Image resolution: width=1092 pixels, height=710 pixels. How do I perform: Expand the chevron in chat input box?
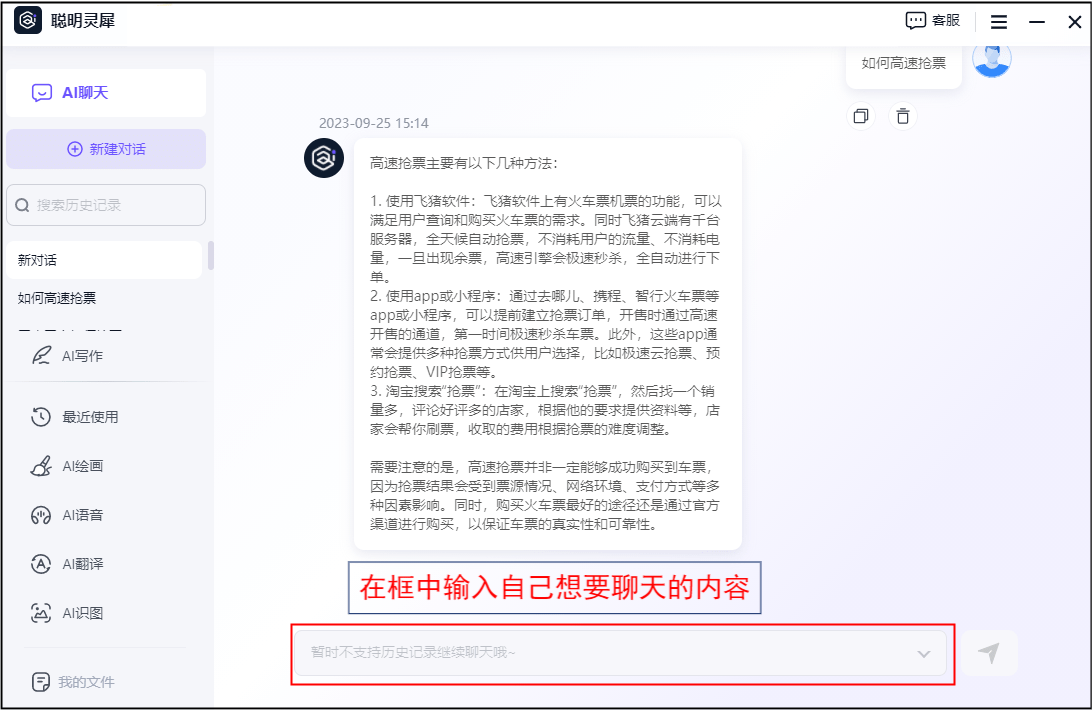923,654
